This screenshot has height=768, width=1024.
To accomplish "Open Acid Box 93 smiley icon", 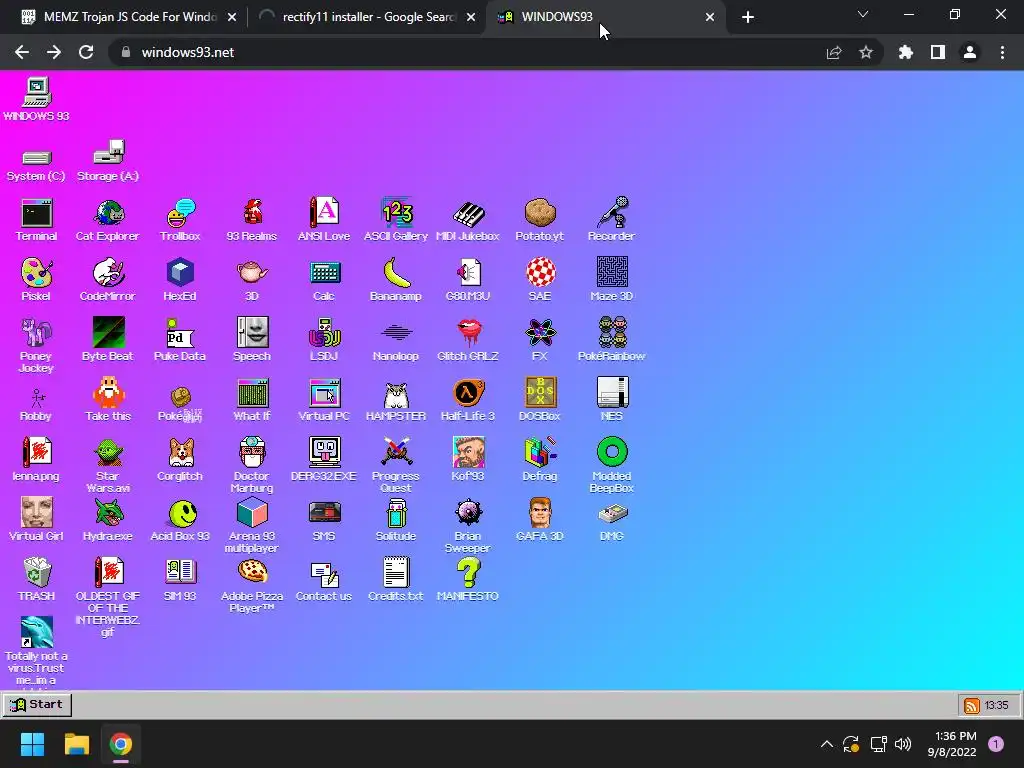I will point(180,520).
